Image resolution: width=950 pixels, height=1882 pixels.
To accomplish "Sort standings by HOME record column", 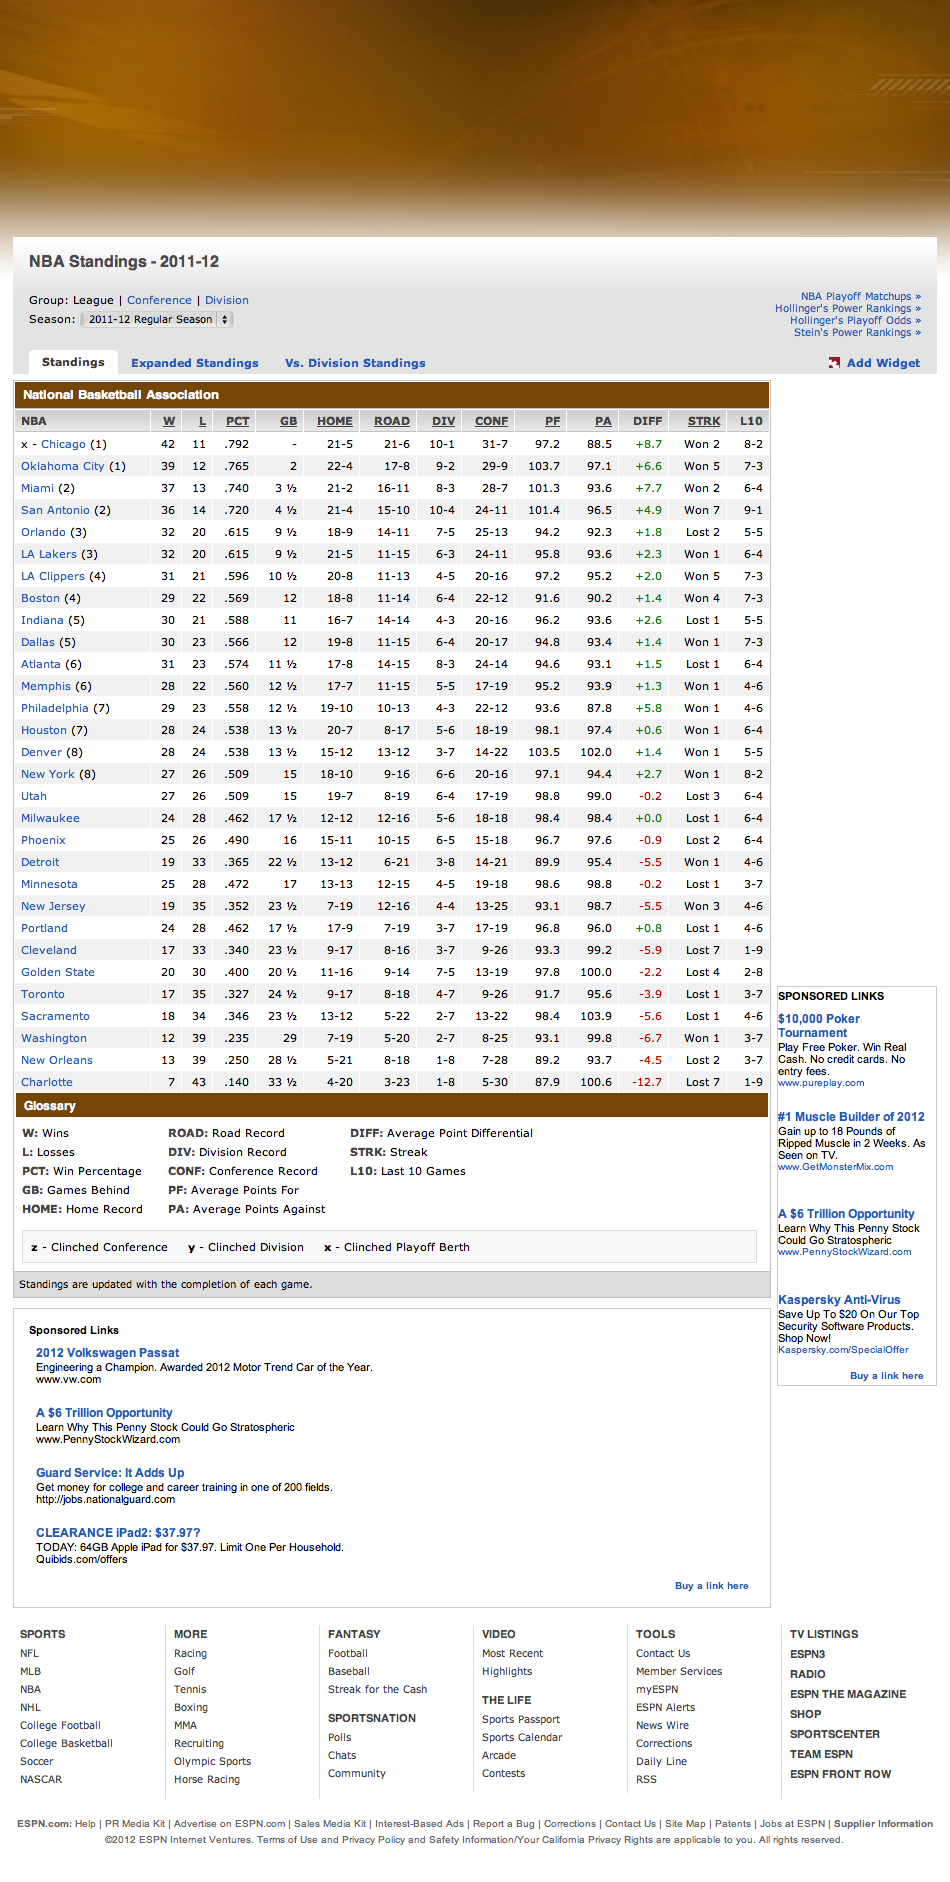I will click(334, 421).
